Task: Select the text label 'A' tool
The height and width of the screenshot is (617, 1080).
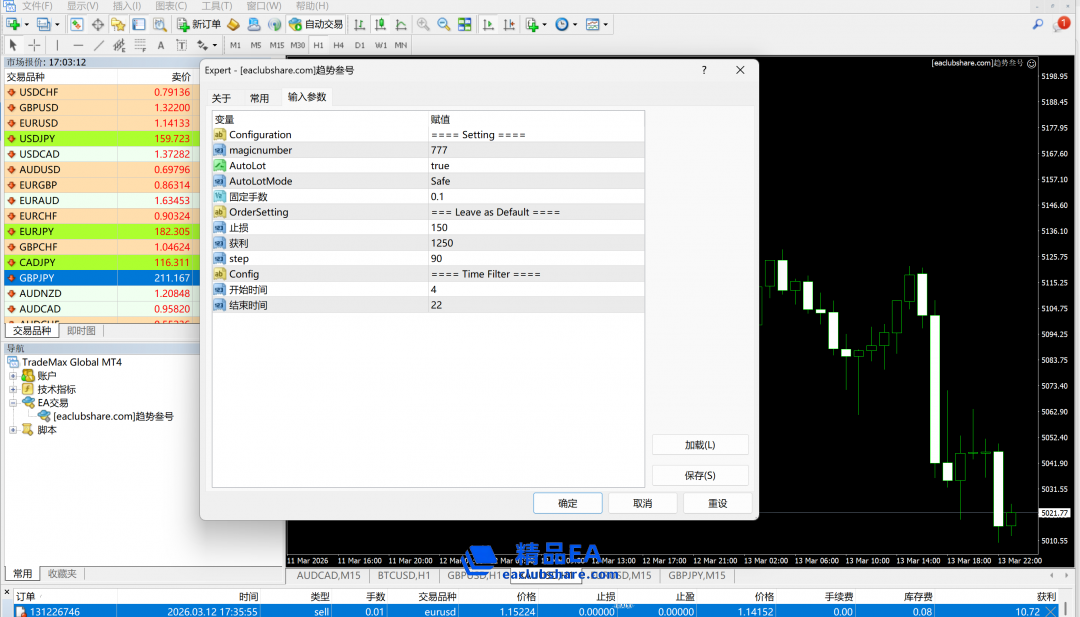Action: pos(160,45)
